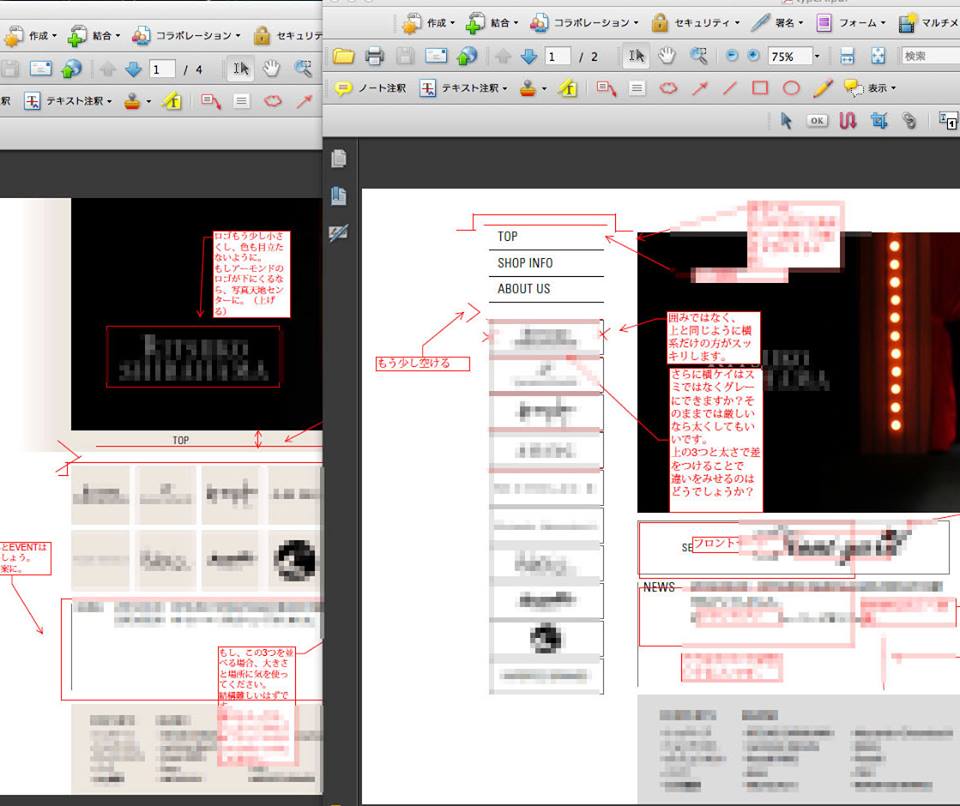960x806 pixels.
Task: Click the Print icon in the toolbar
Action: [375, 56]
